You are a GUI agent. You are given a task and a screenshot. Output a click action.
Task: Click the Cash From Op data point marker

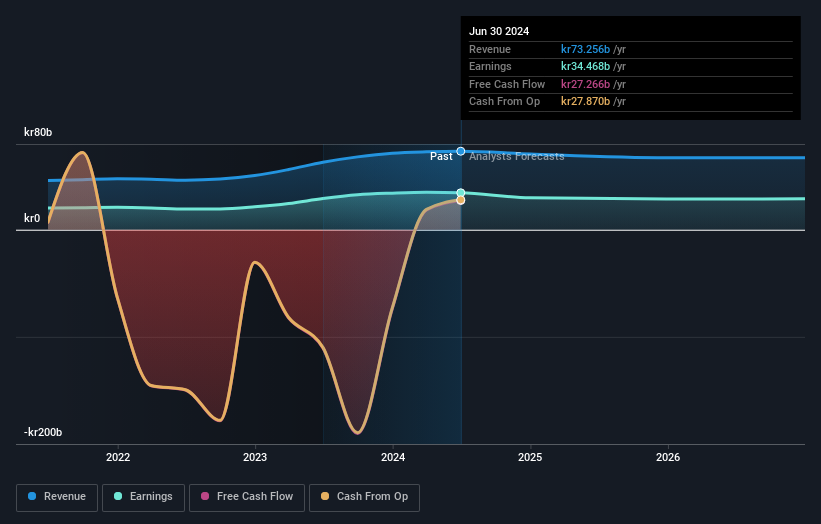pos(461,200)
